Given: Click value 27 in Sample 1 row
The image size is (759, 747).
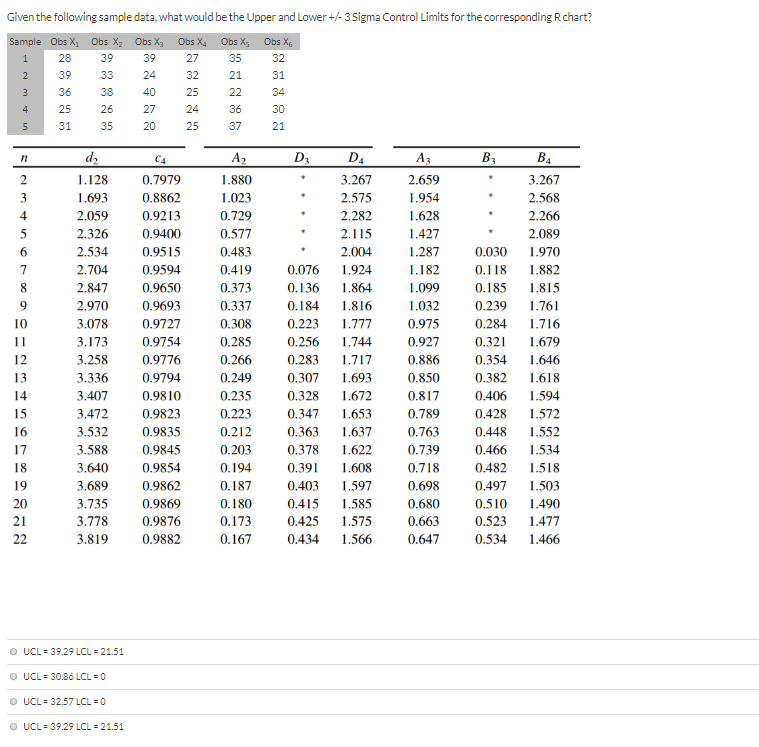Looking at the screenshot, I should [192, 58].
